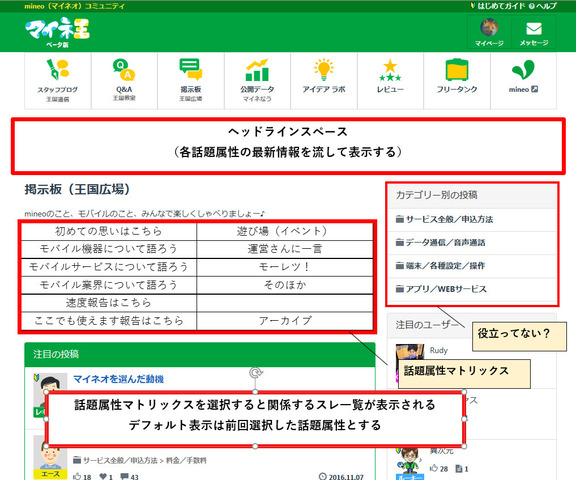Open the フリータンク tank icon
Image resolution: width=576 pixels, height=480 pixels.
coord(457,69)
